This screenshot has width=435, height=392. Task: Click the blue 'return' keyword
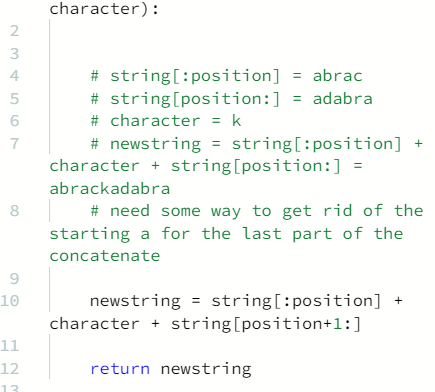coord(120,369)
